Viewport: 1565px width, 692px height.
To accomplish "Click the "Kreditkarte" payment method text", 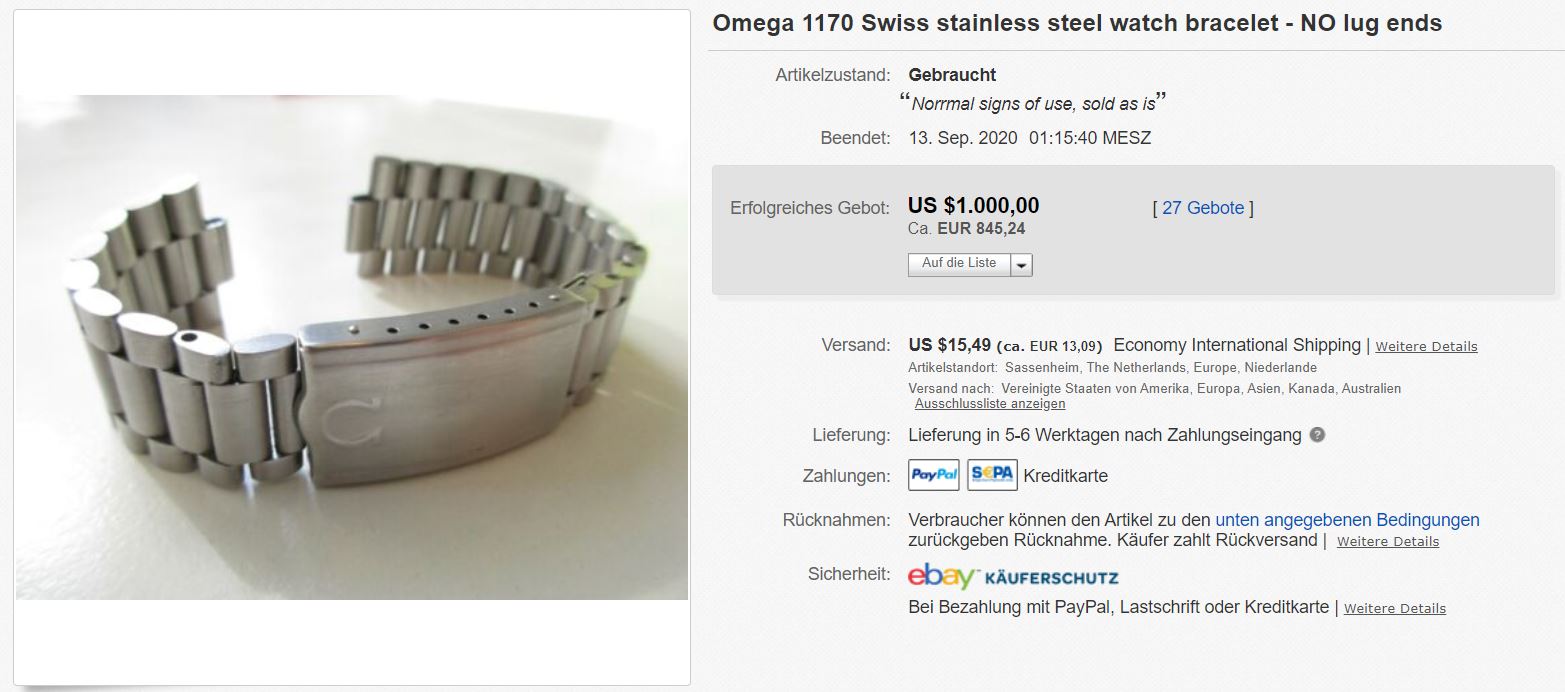I will point(1065,476).
